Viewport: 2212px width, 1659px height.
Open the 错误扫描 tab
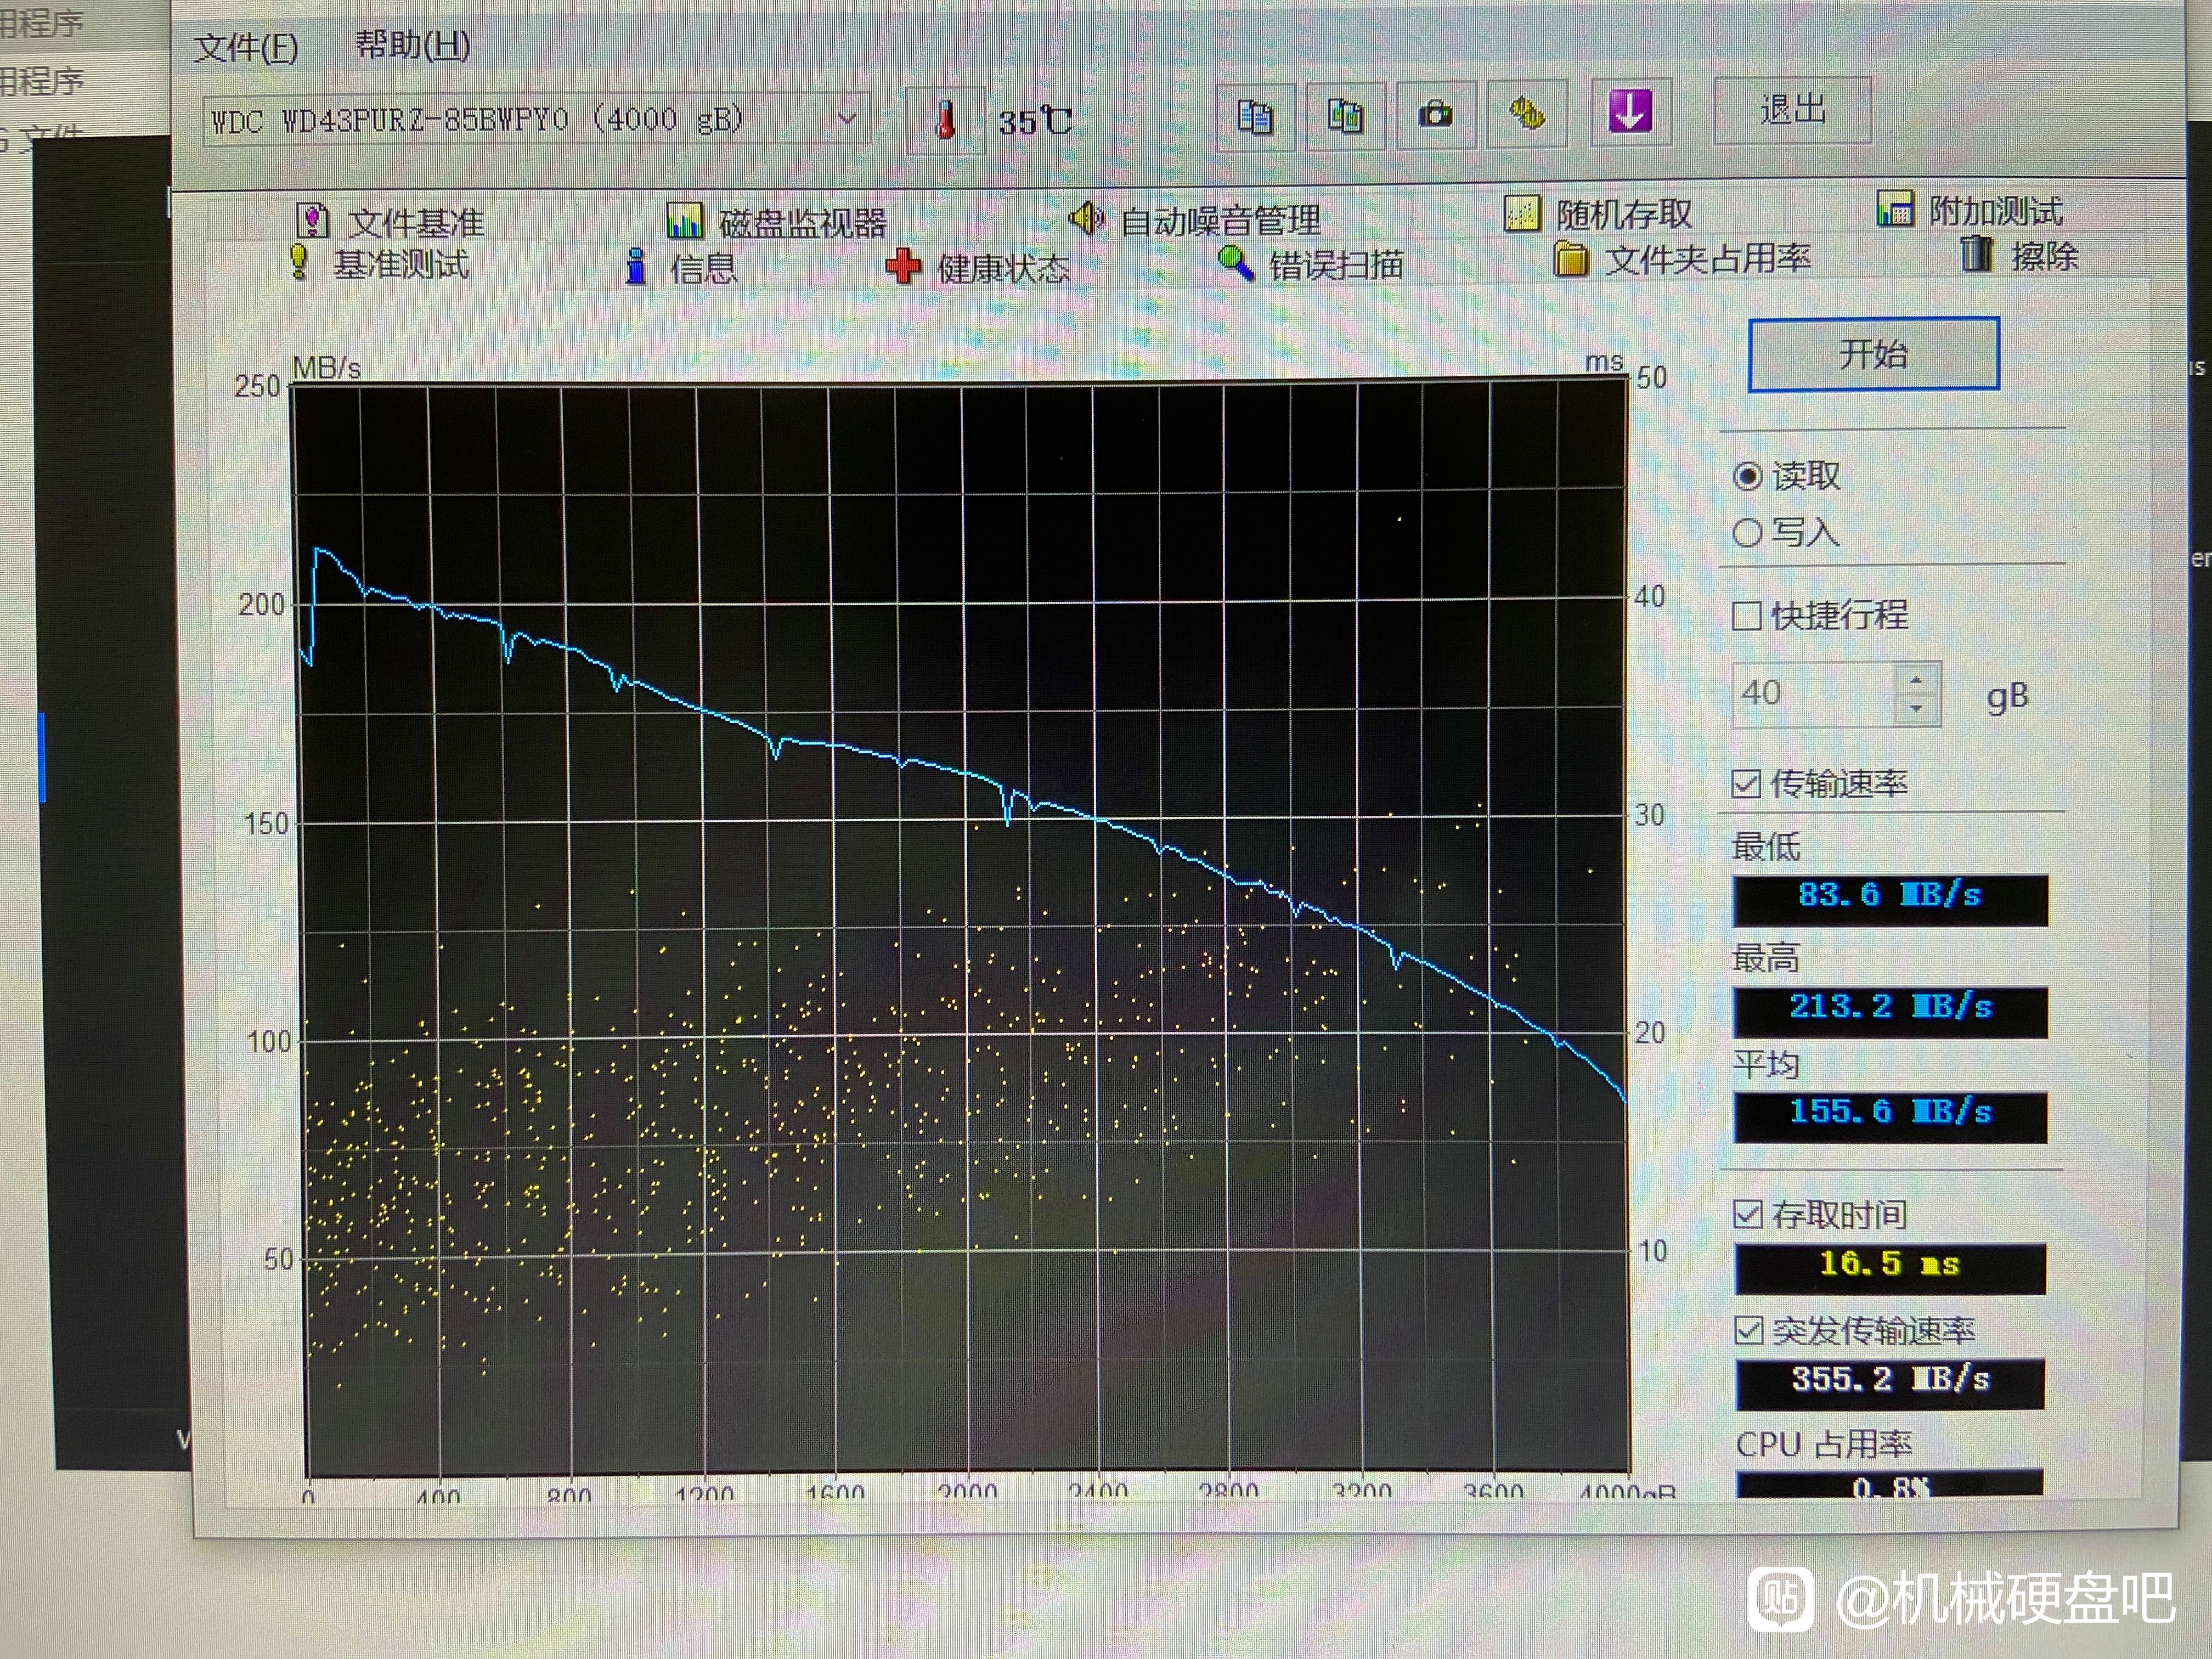pyautogui.click(x=1311, y=264)
